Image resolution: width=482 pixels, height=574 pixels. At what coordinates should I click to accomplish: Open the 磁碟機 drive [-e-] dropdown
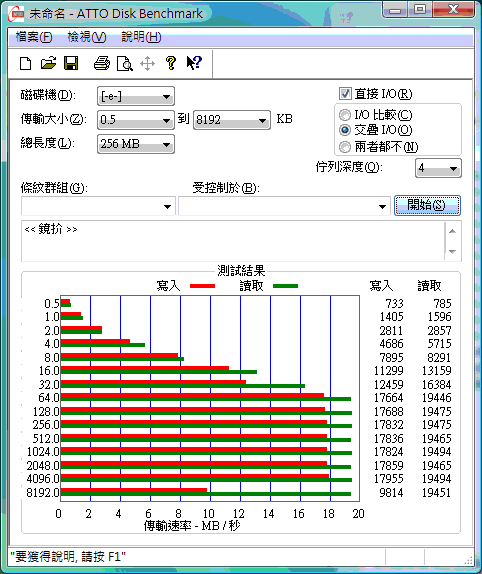point(136,96)
